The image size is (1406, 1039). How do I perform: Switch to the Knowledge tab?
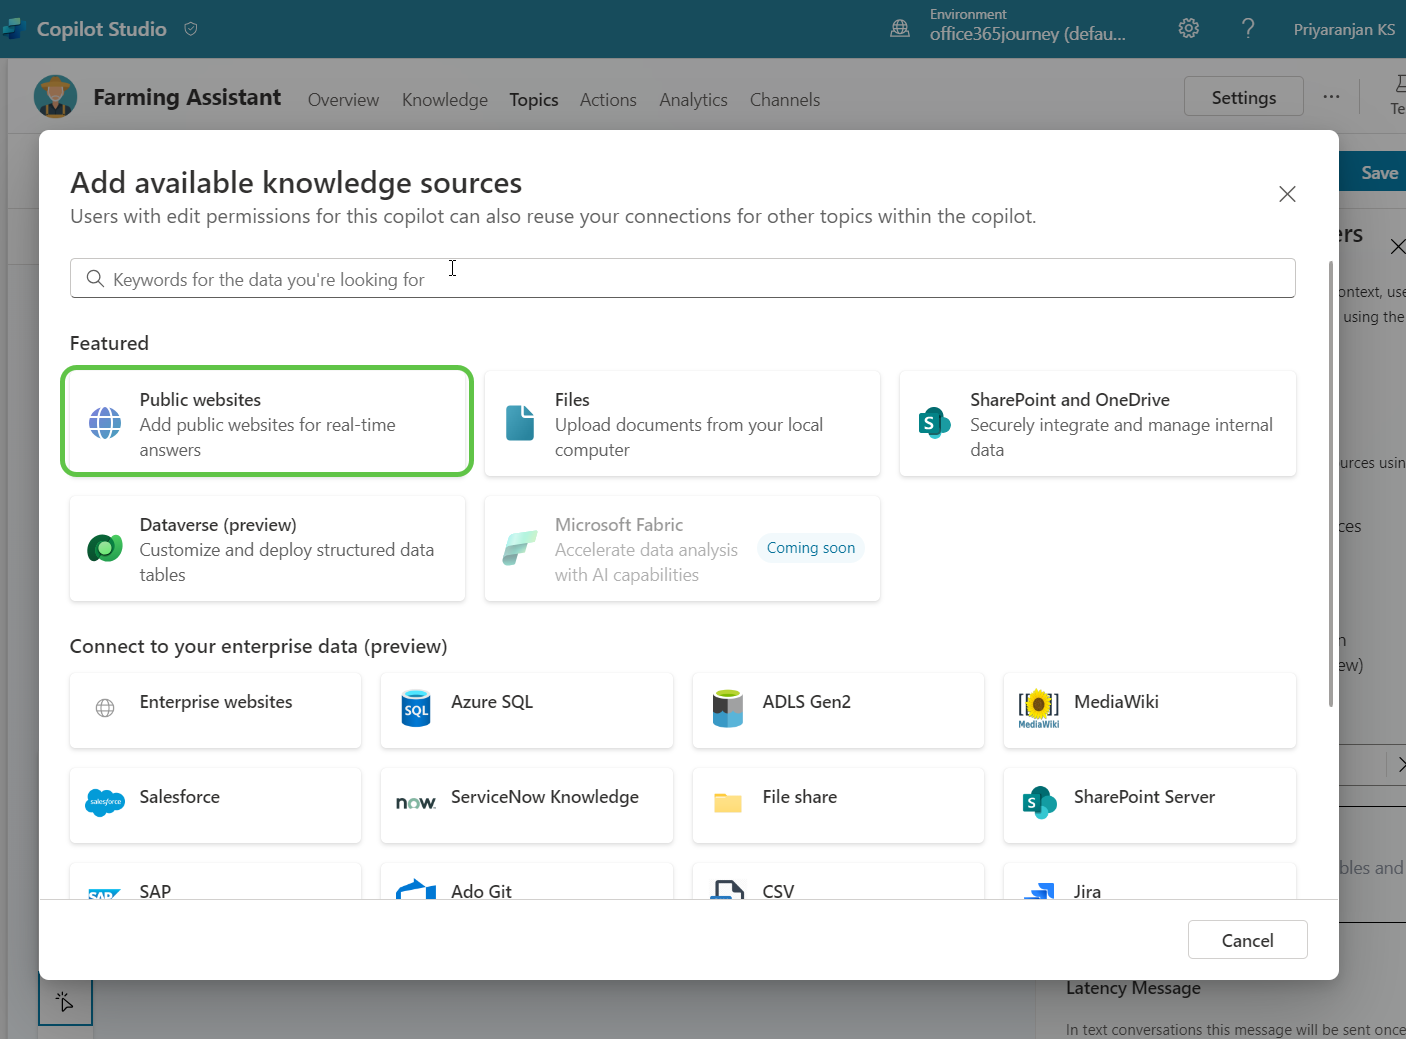pos(445,100)
